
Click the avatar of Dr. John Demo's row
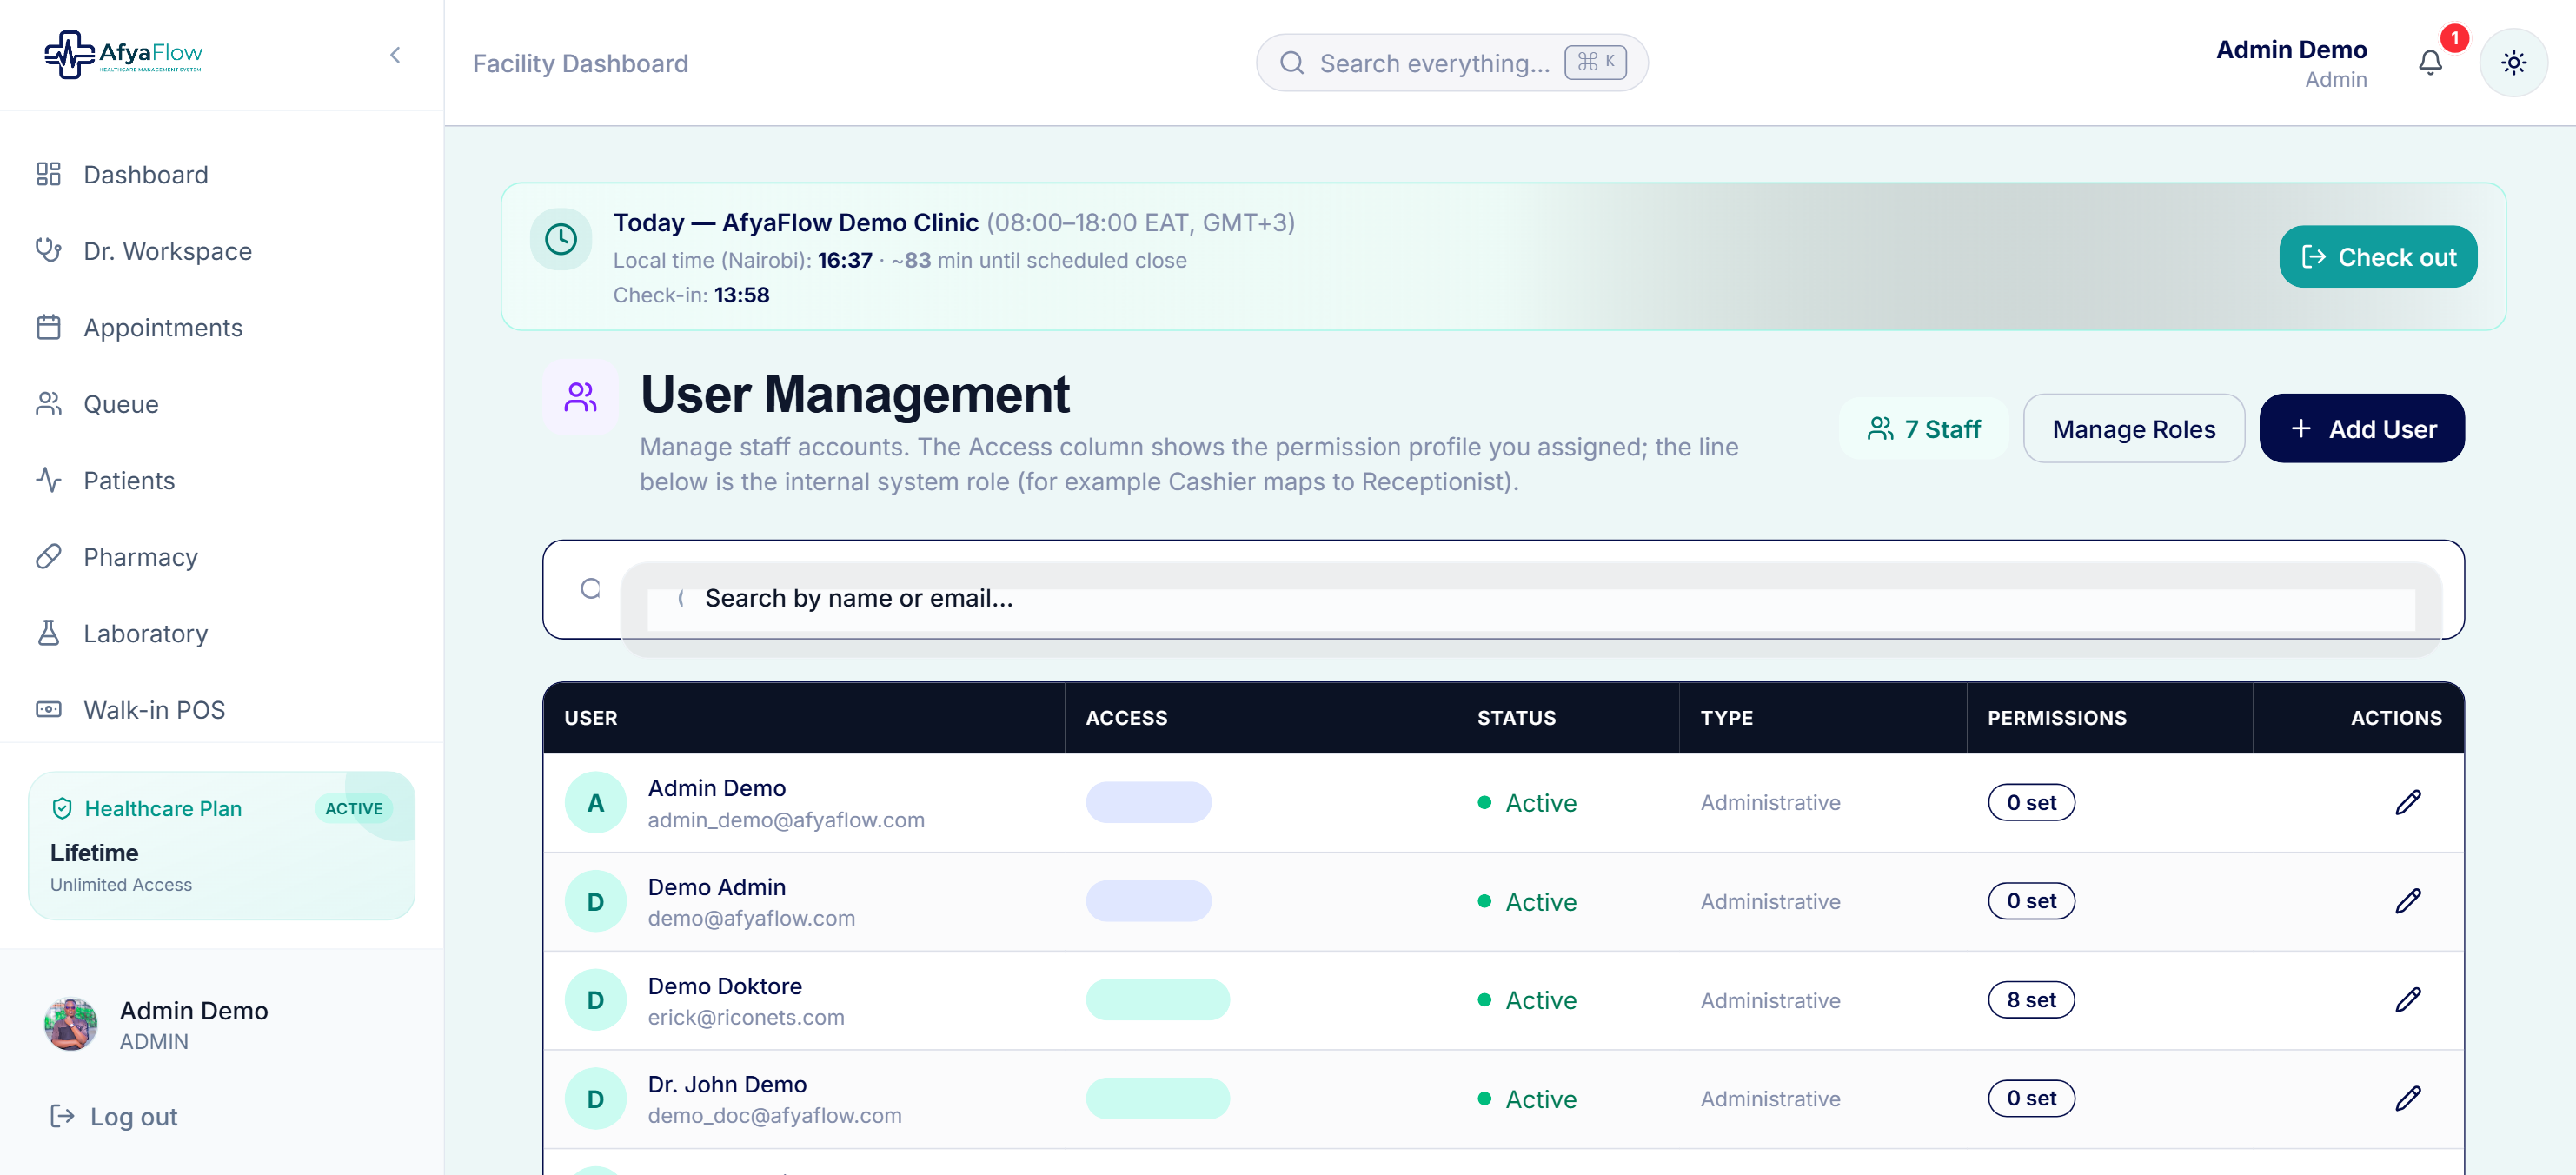[x=596, y=1099]
